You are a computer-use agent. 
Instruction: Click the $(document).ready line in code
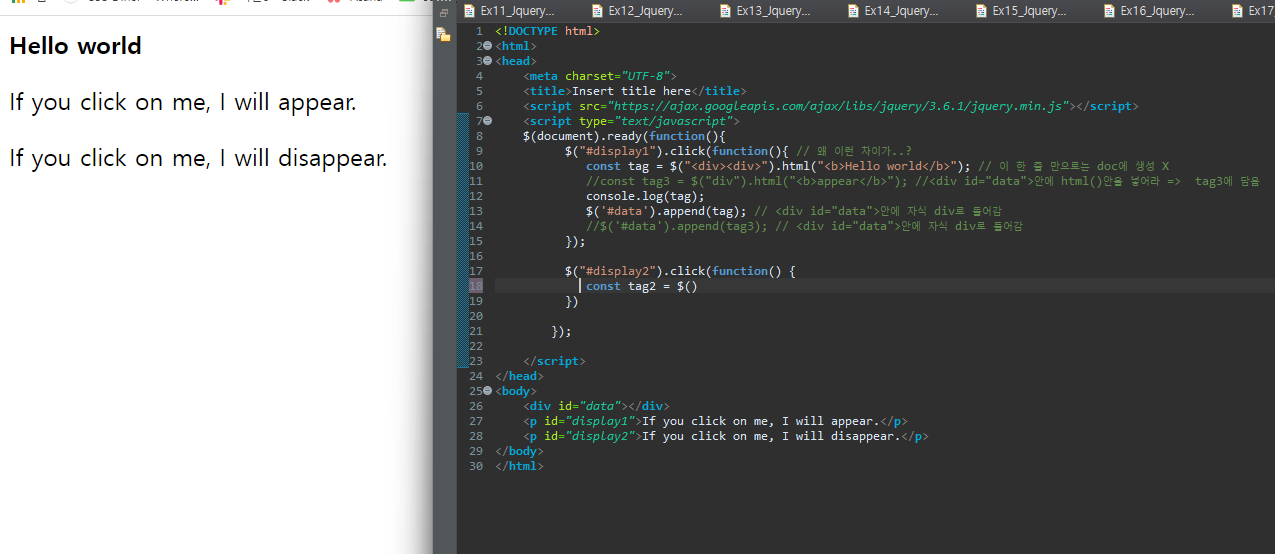click(x=623, y=136)
